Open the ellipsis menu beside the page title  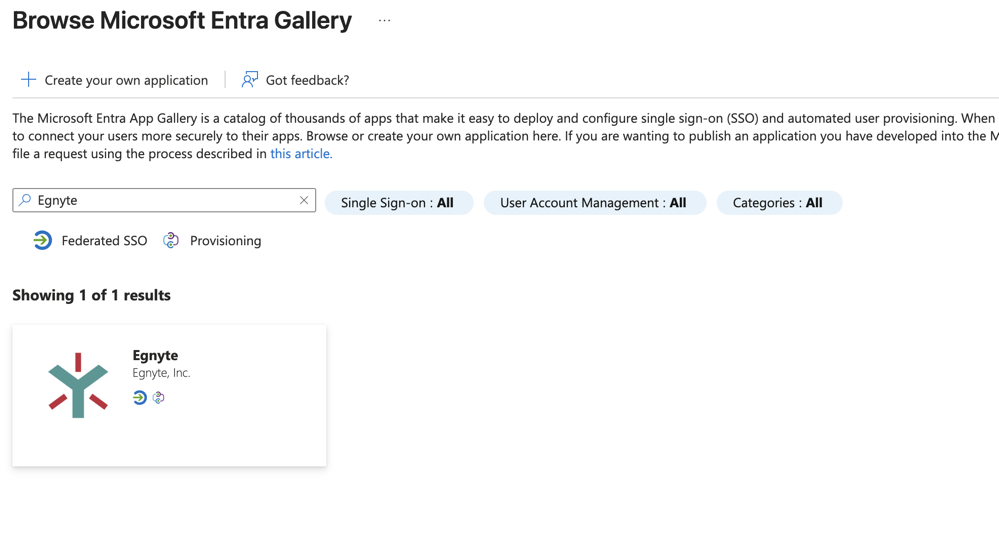pyautogui.click(x=384, y=20)
